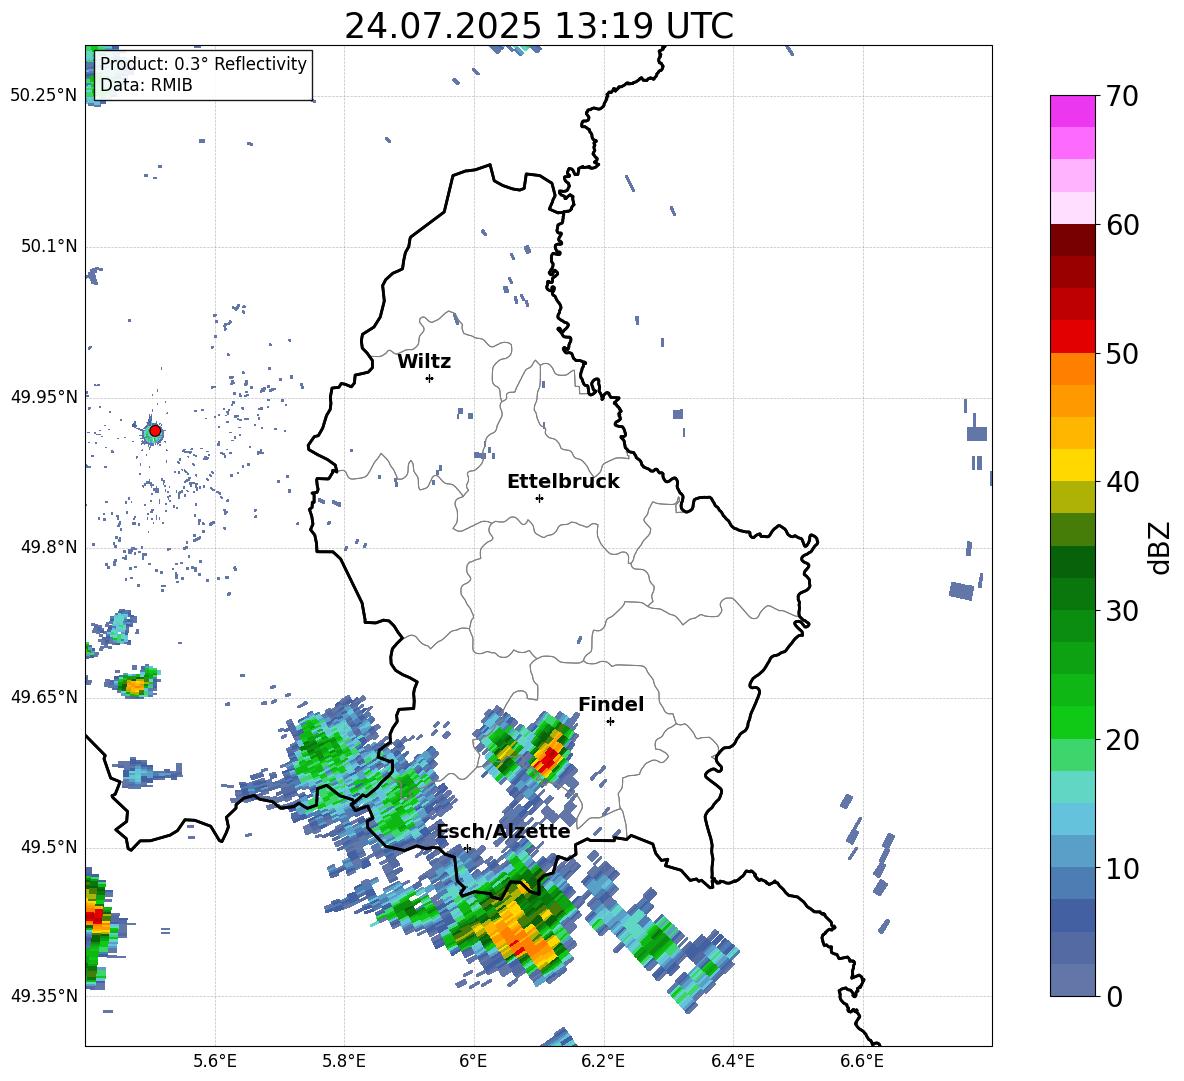Click the 40 tick on colorbar
1184x1081 pixels.
(x=1122, y=482)
